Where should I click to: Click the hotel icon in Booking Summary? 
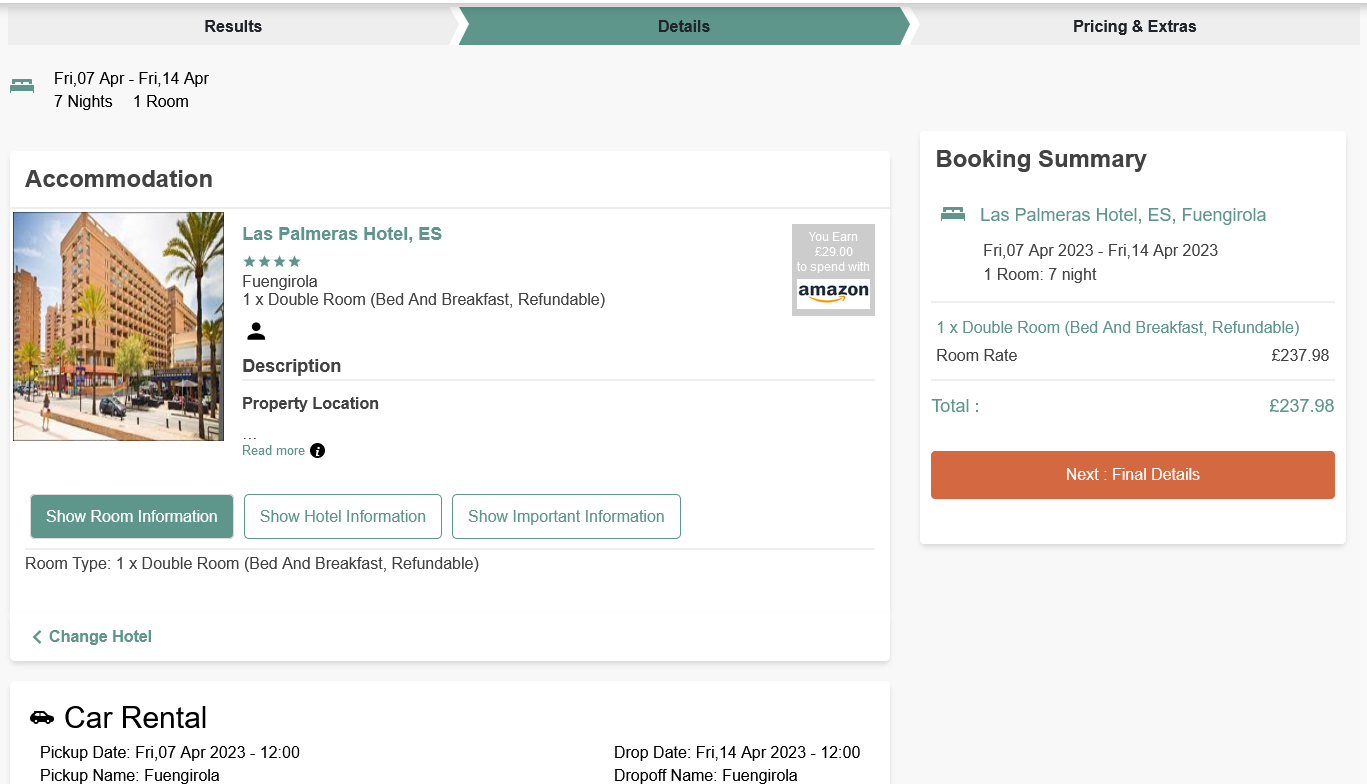pyautogui.click(x=952, y=214)
